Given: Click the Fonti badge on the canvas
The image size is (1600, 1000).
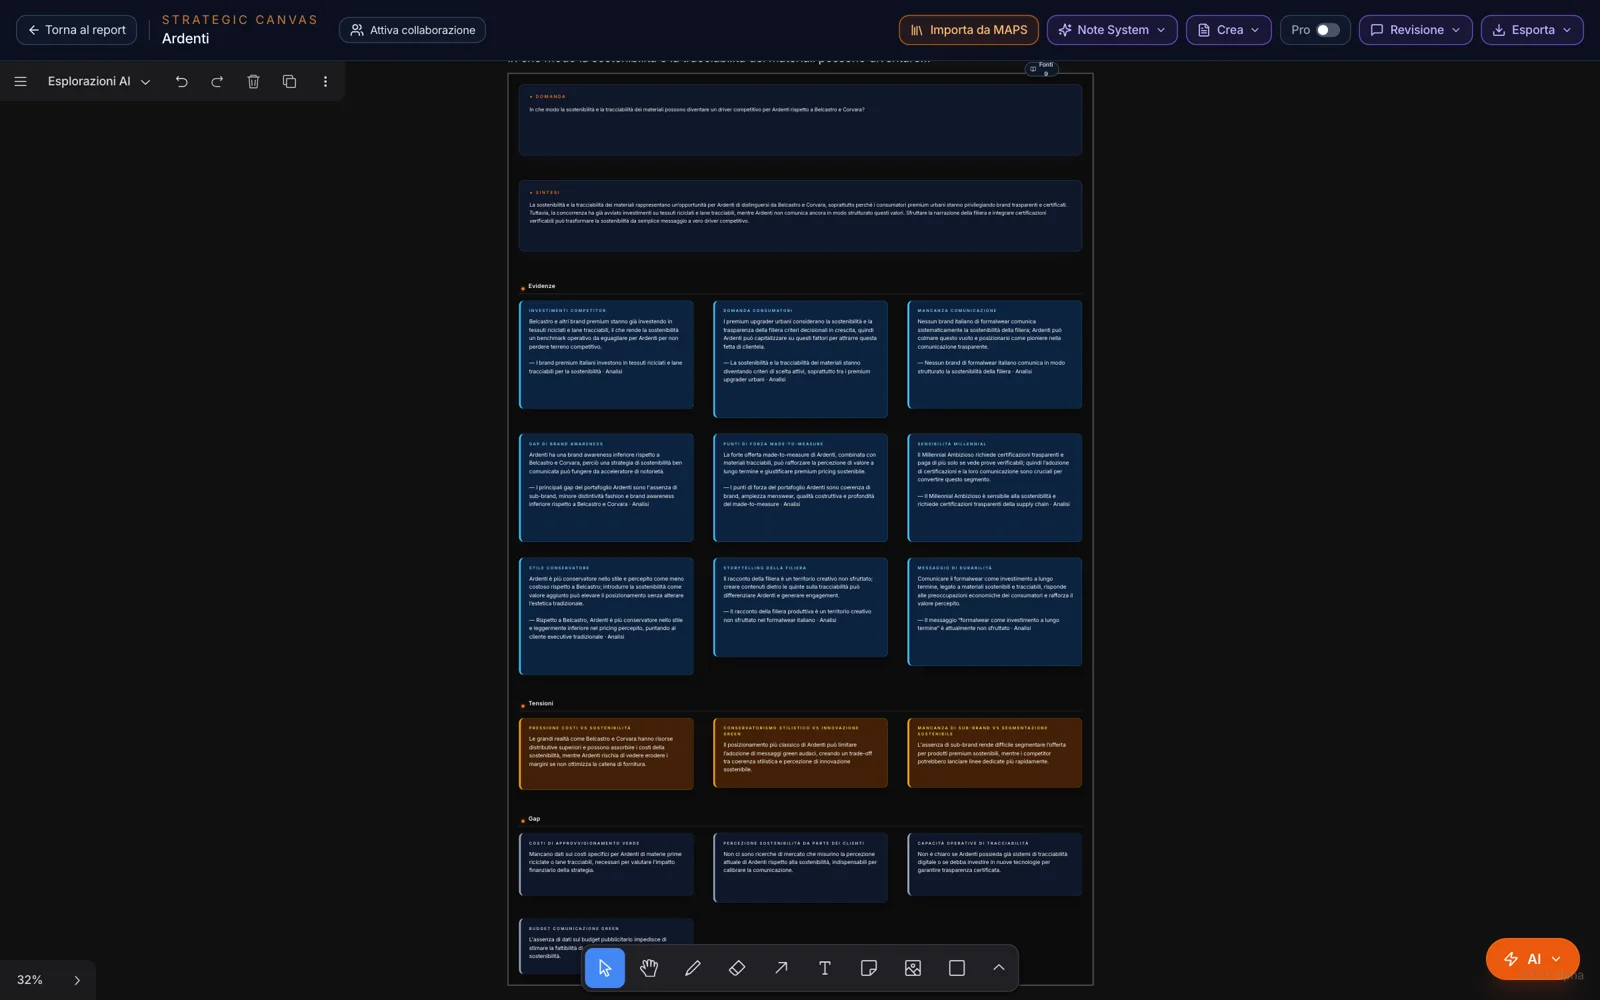Looking at the screenshot, I should pos(1041,68).
